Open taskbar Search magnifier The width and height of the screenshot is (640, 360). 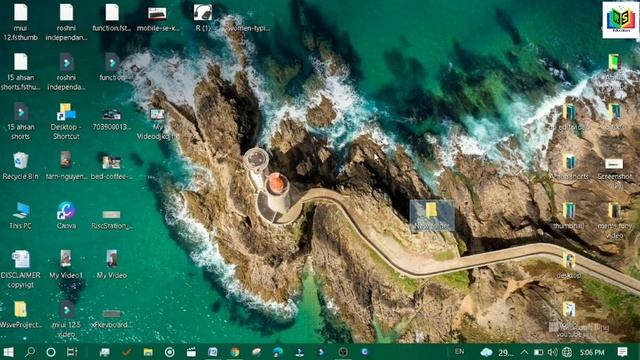pos(29,352)
